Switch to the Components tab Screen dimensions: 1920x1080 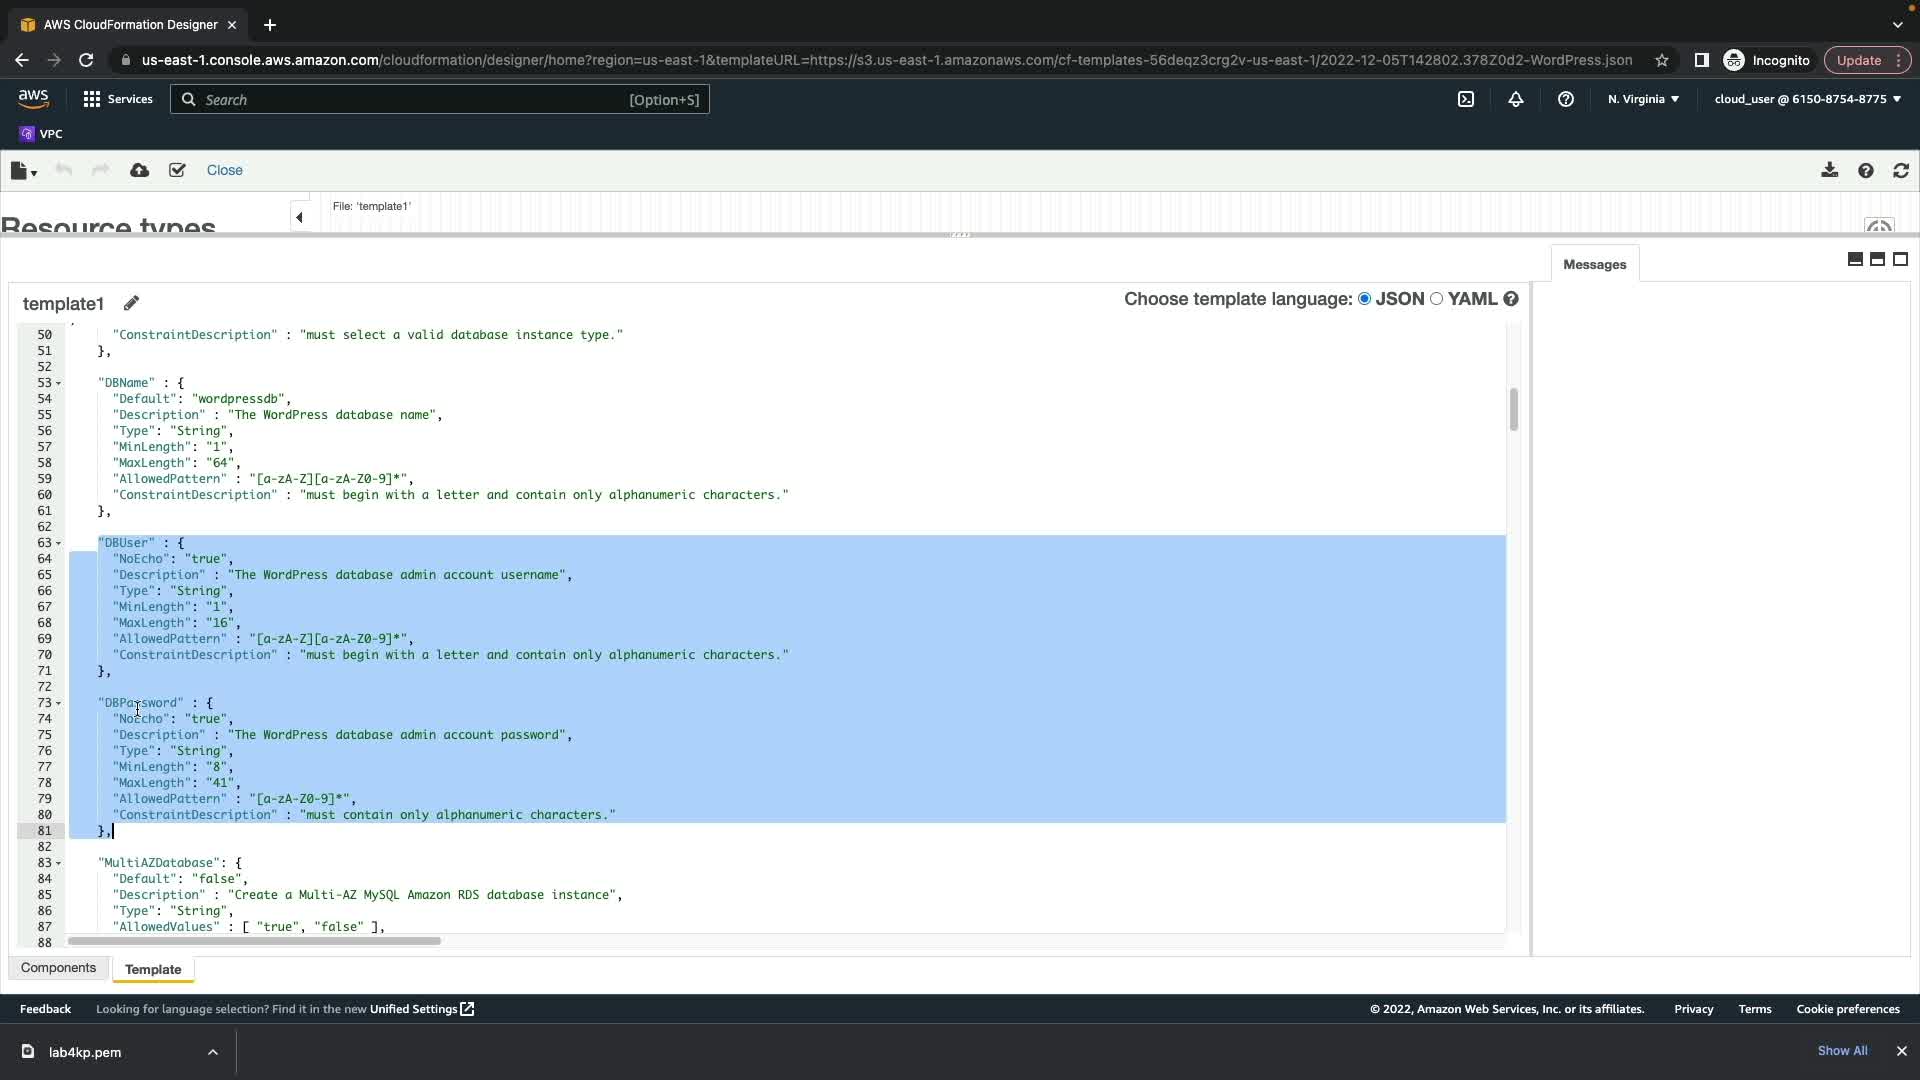58,968
